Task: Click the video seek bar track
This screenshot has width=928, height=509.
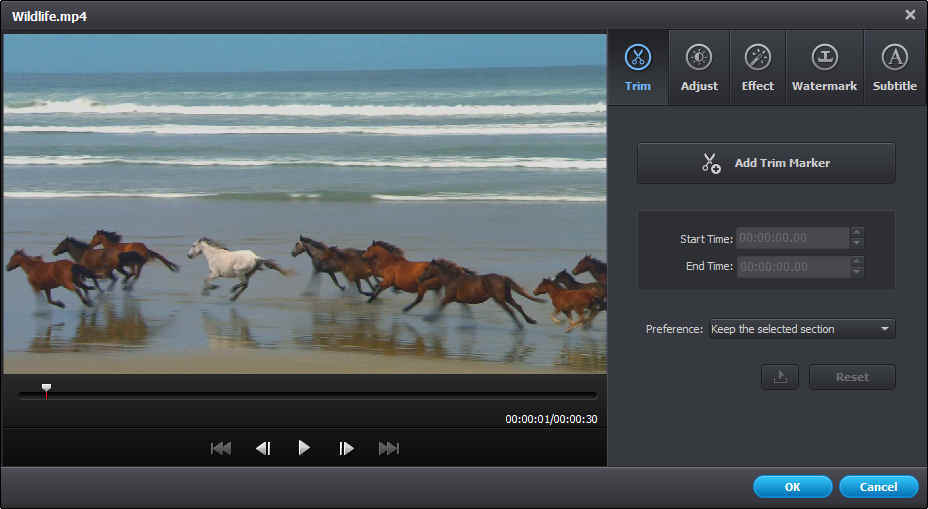Action: 307,394
